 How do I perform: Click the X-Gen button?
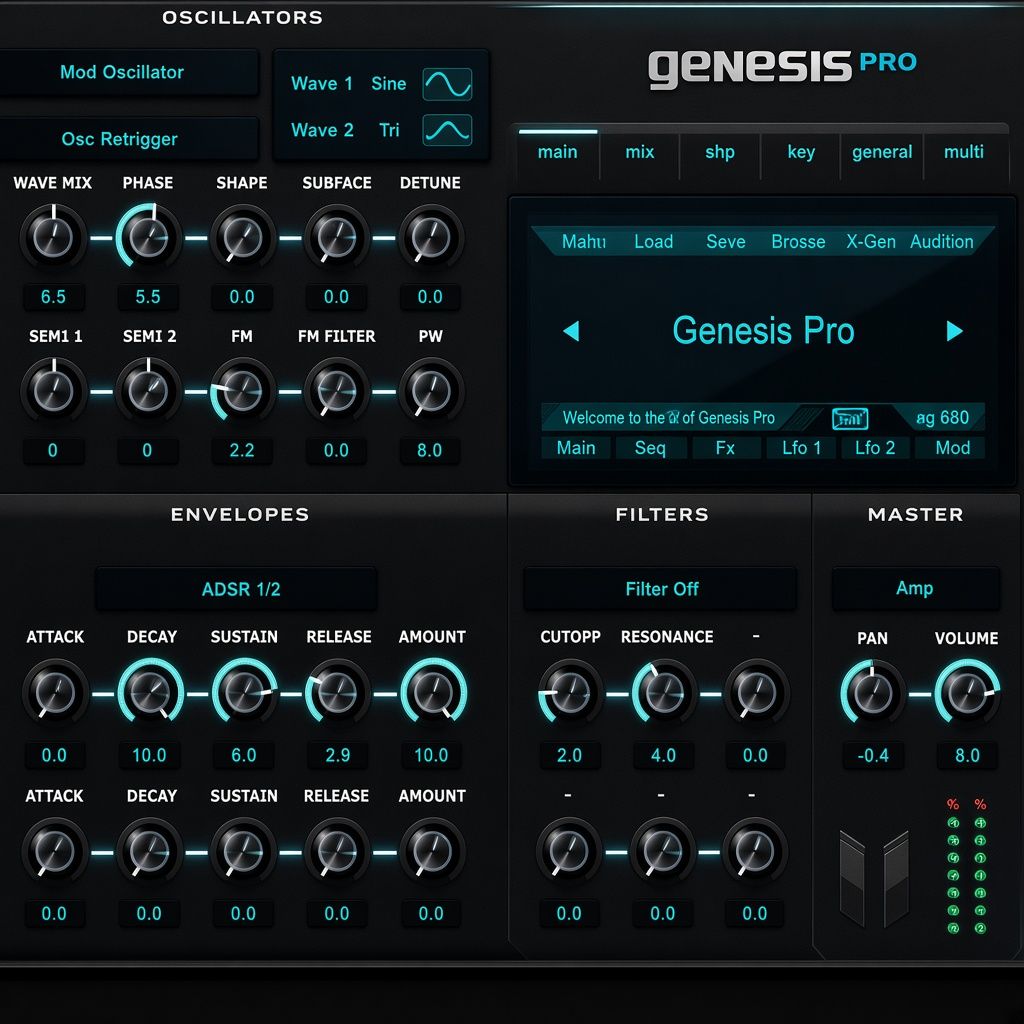pyautogui.click(x=871, y=242)
